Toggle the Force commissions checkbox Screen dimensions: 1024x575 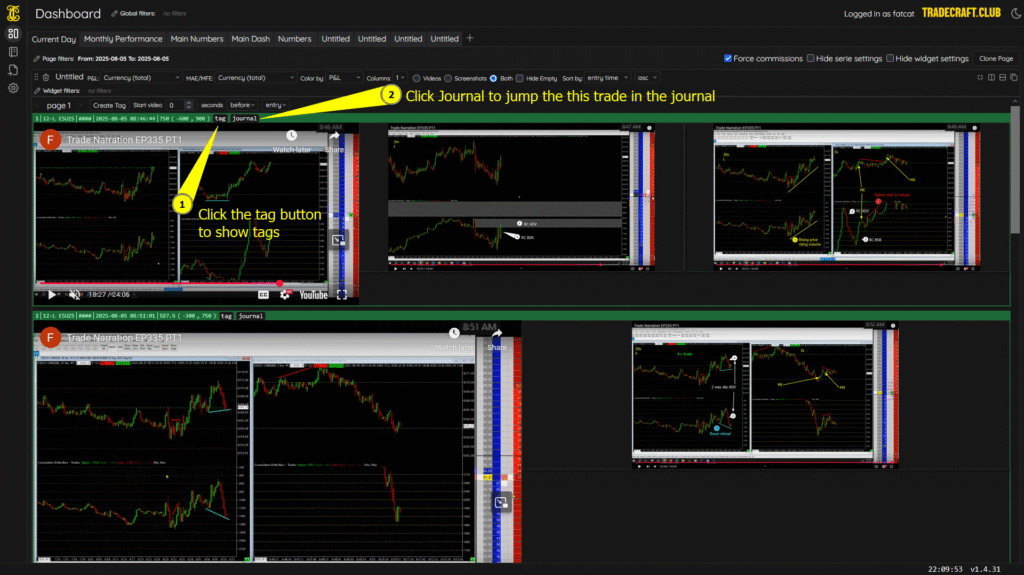(728, 59)
